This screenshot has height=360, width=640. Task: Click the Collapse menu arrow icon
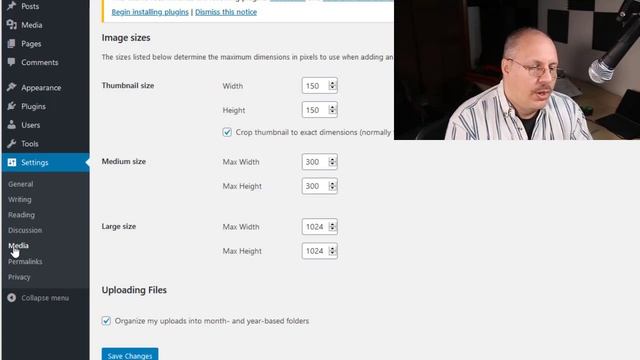(x=11, y=298)
